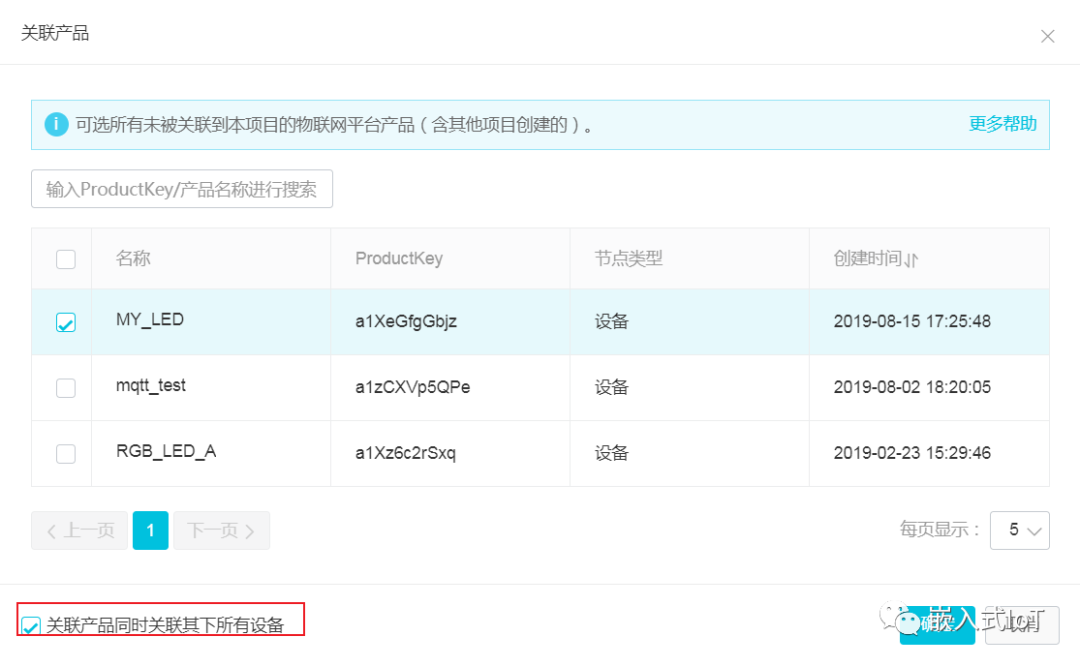Click the ProductKey column header
This screenshot has width=1080, height=667.
coord(399,259)
